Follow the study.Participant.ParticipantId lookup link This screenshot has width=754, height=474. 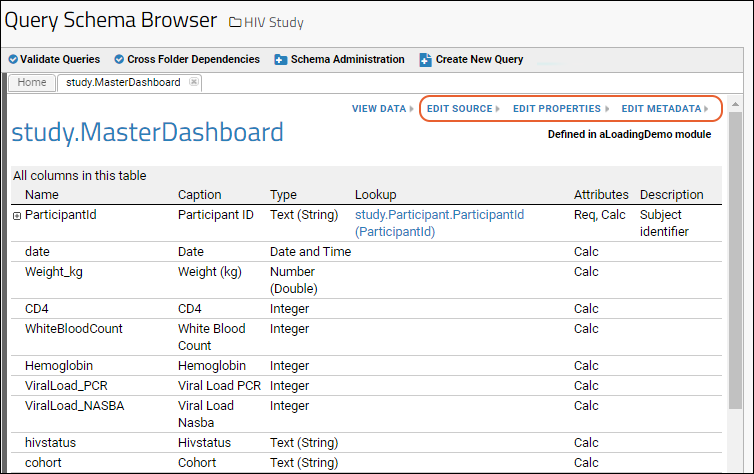point(439,215)
